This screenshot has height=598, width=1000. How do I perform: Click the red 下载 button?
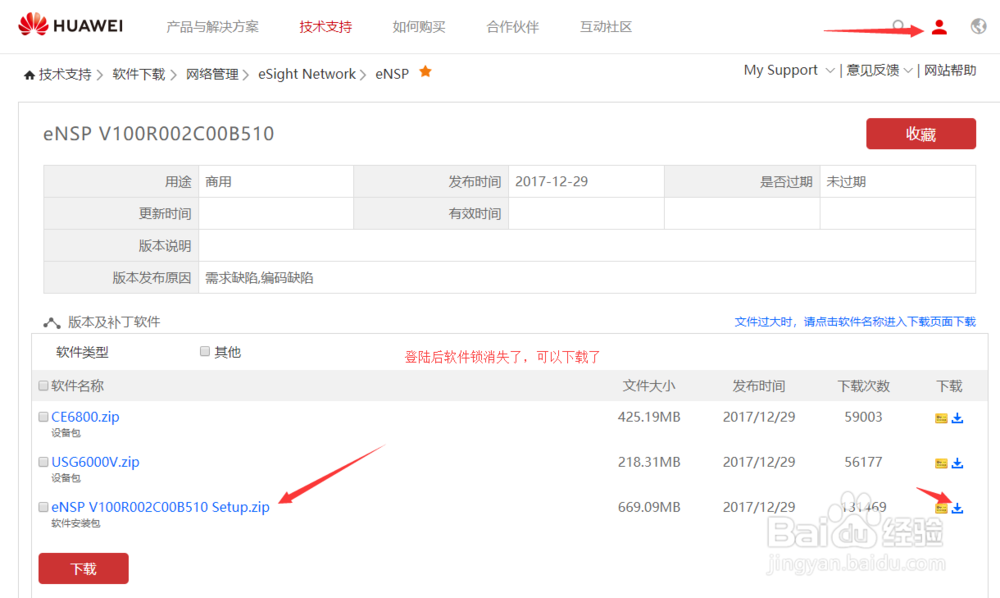pyautogui.click(x=84, y=569)
